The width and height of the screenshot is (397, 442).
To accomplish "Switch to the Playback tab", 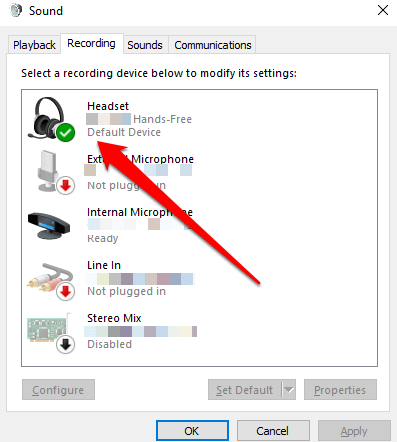I will pos(34,45).
